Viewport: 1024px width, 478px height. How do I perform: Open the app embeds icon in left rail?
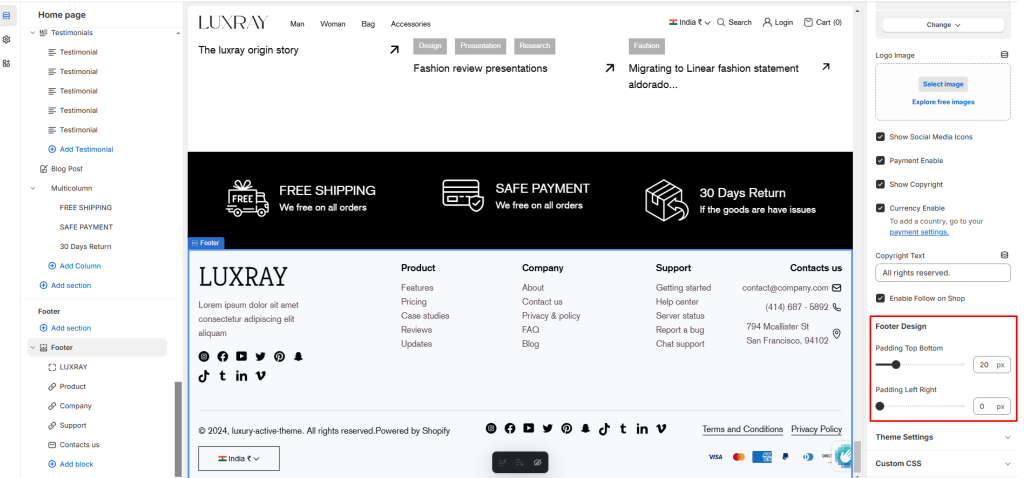(7, 63)
